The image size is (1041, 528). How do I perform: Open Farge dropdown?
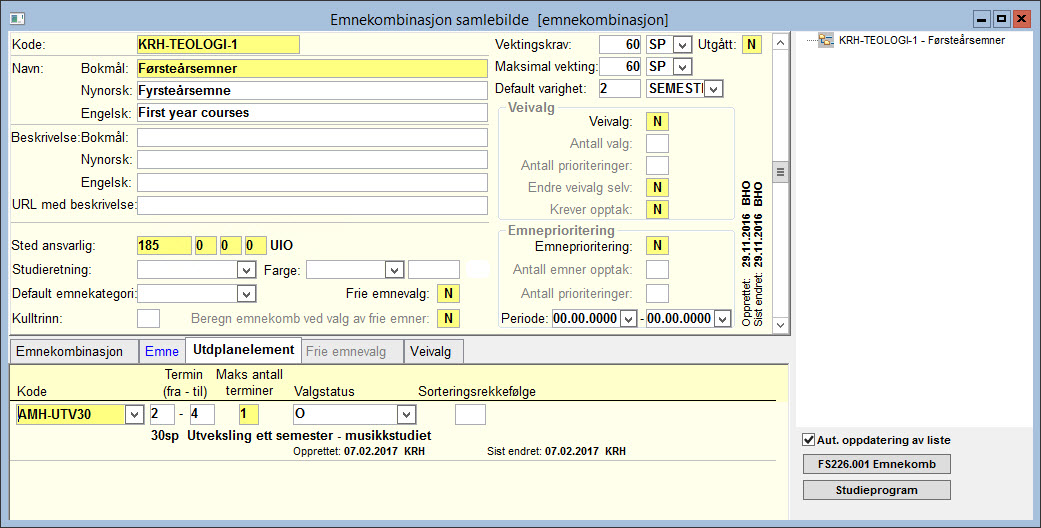[394, 270]
